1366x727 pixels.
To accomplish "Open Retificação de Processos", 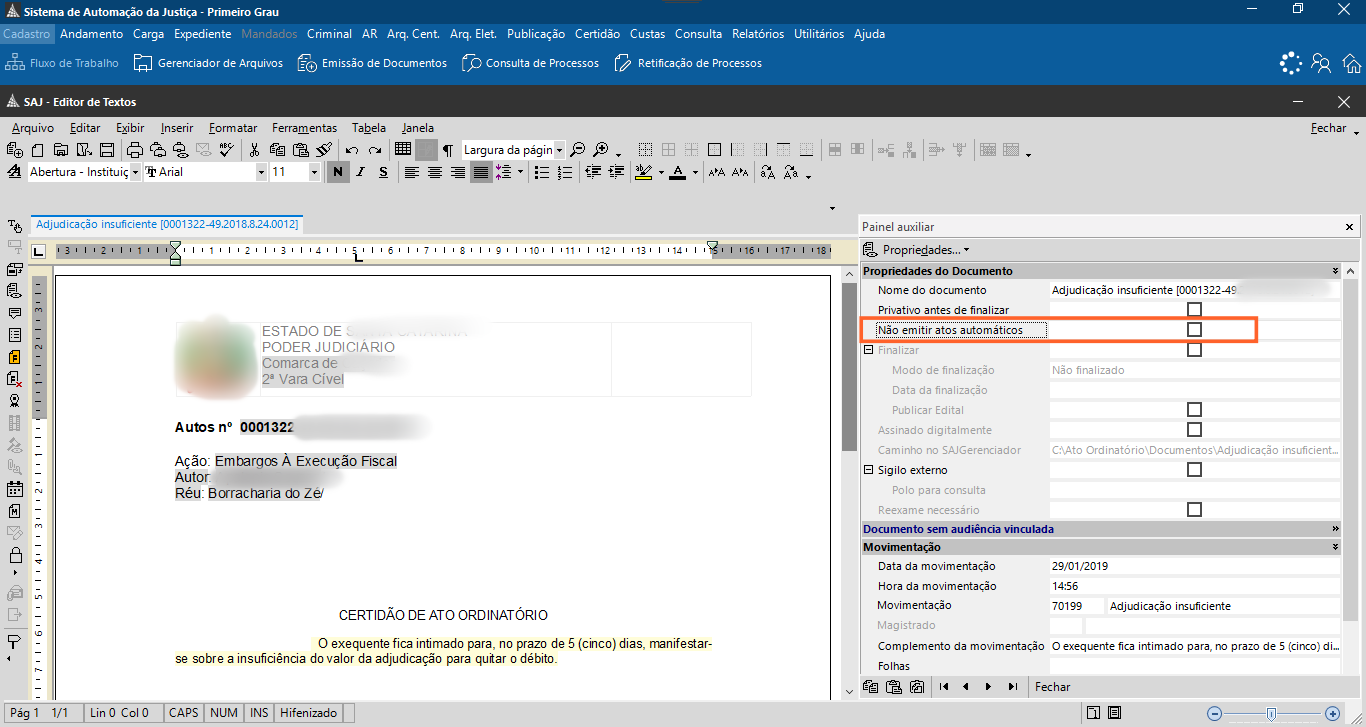I will 688,63.
